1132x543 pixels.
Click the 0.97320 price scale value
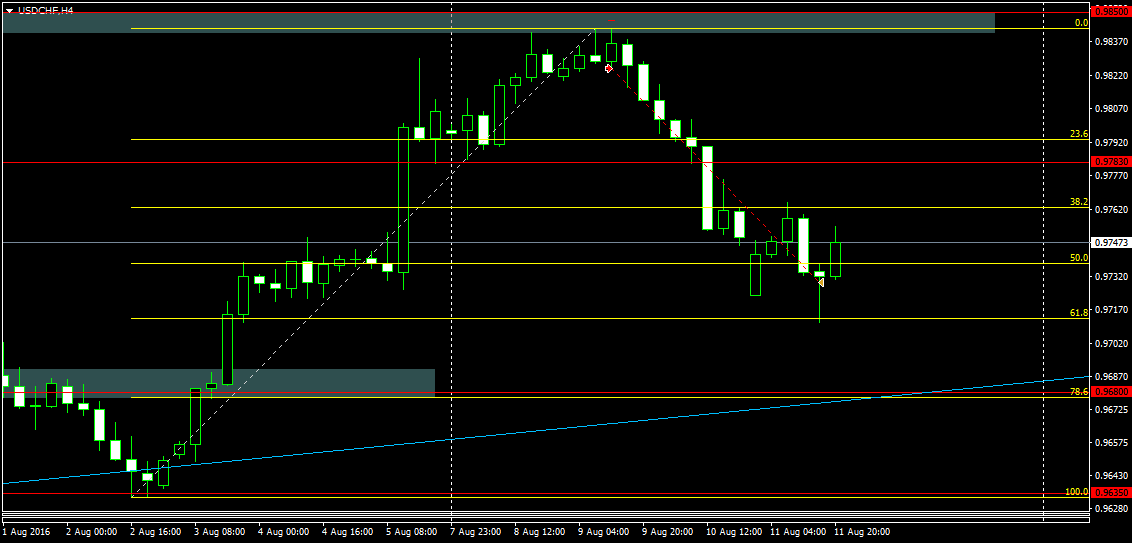coord(1112,277)
